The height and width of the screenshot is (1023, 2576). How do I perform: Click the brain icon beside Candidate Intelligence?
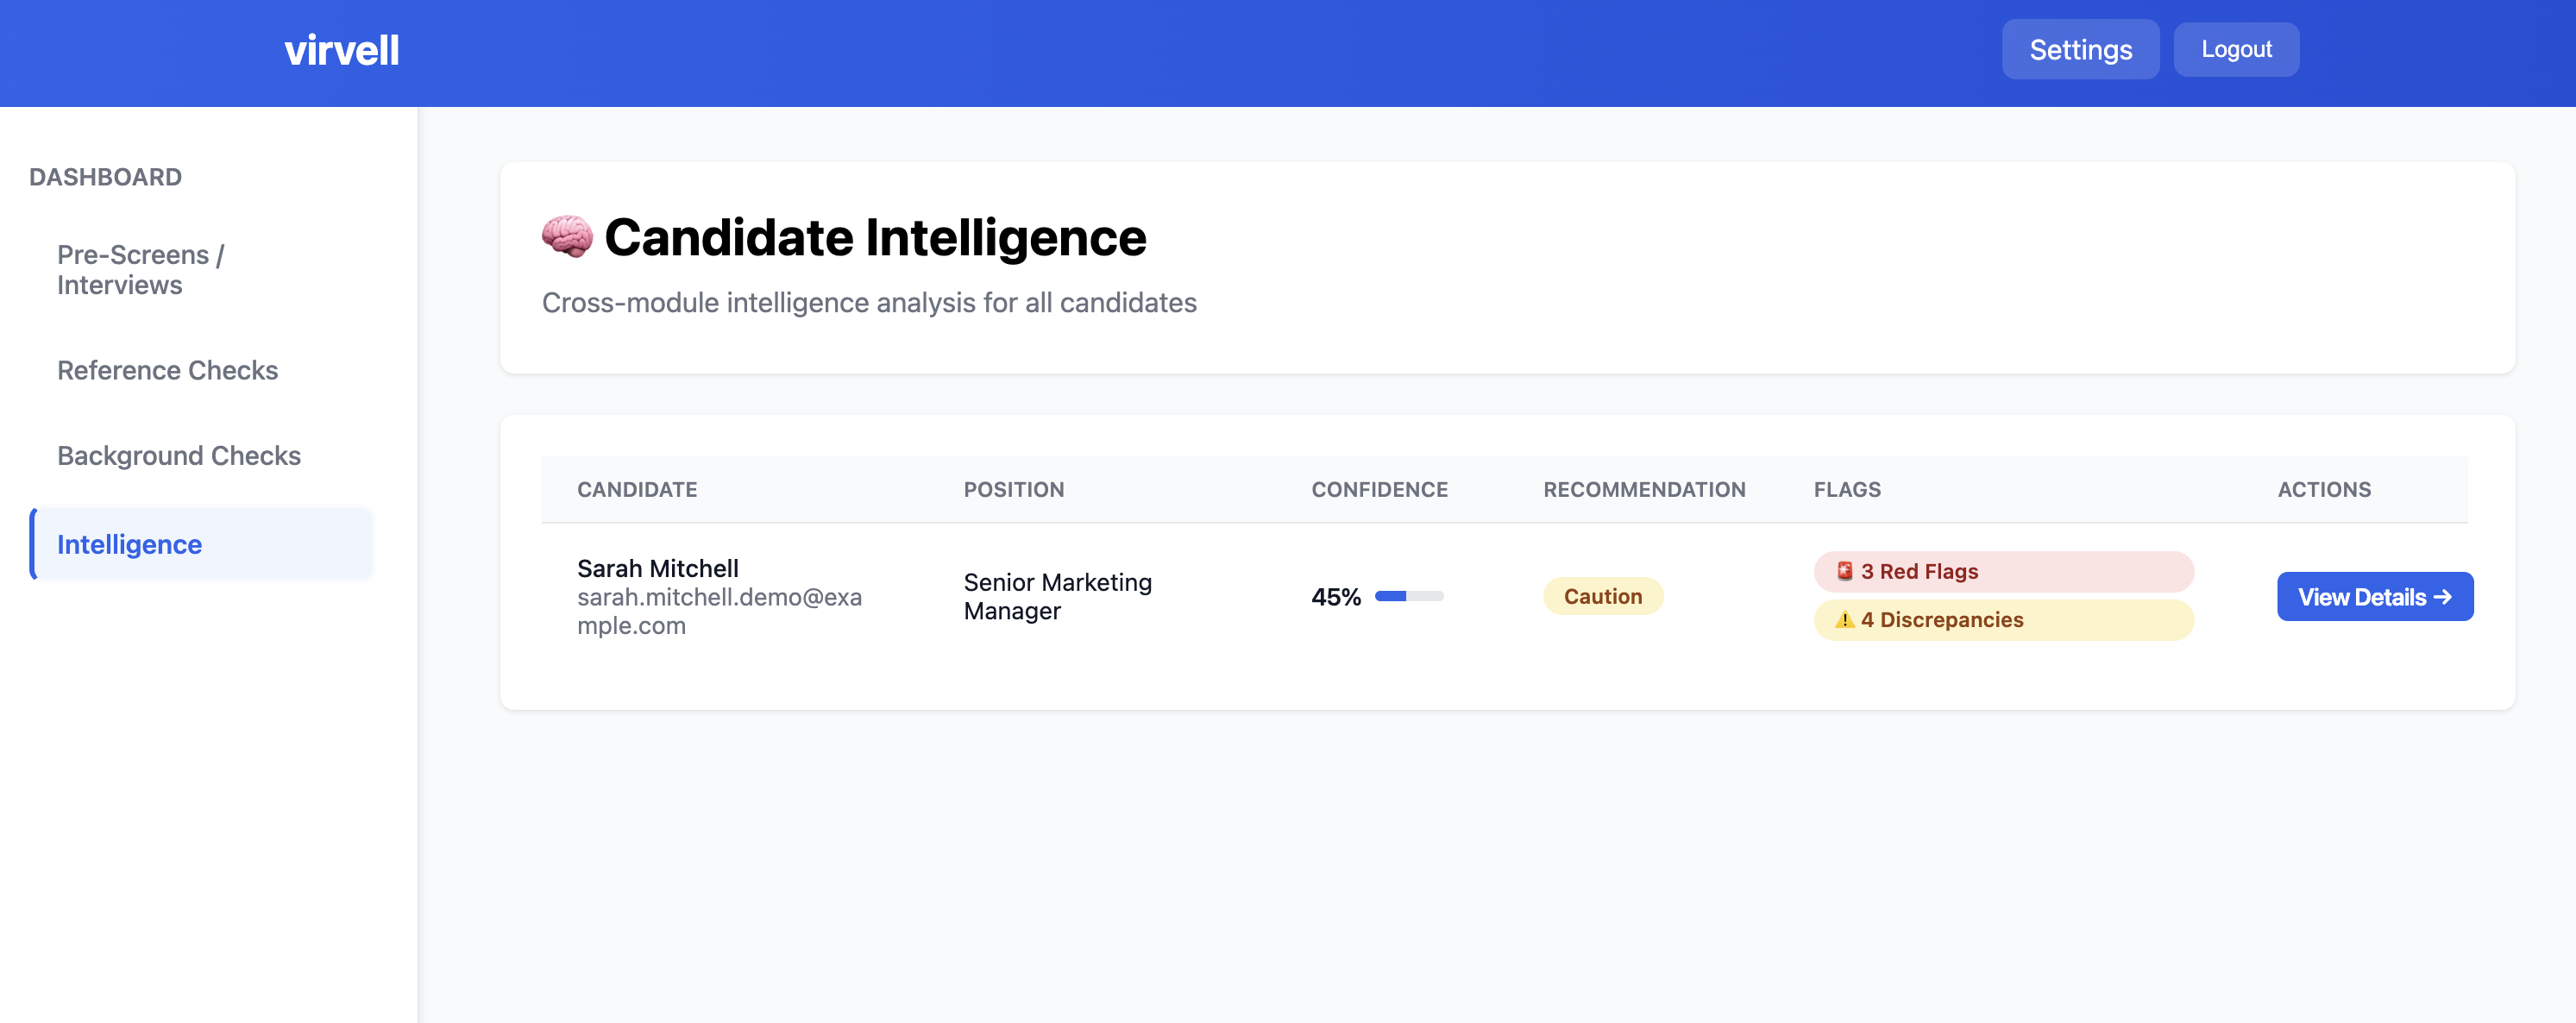pyautogui.click(x=567, y=237)
